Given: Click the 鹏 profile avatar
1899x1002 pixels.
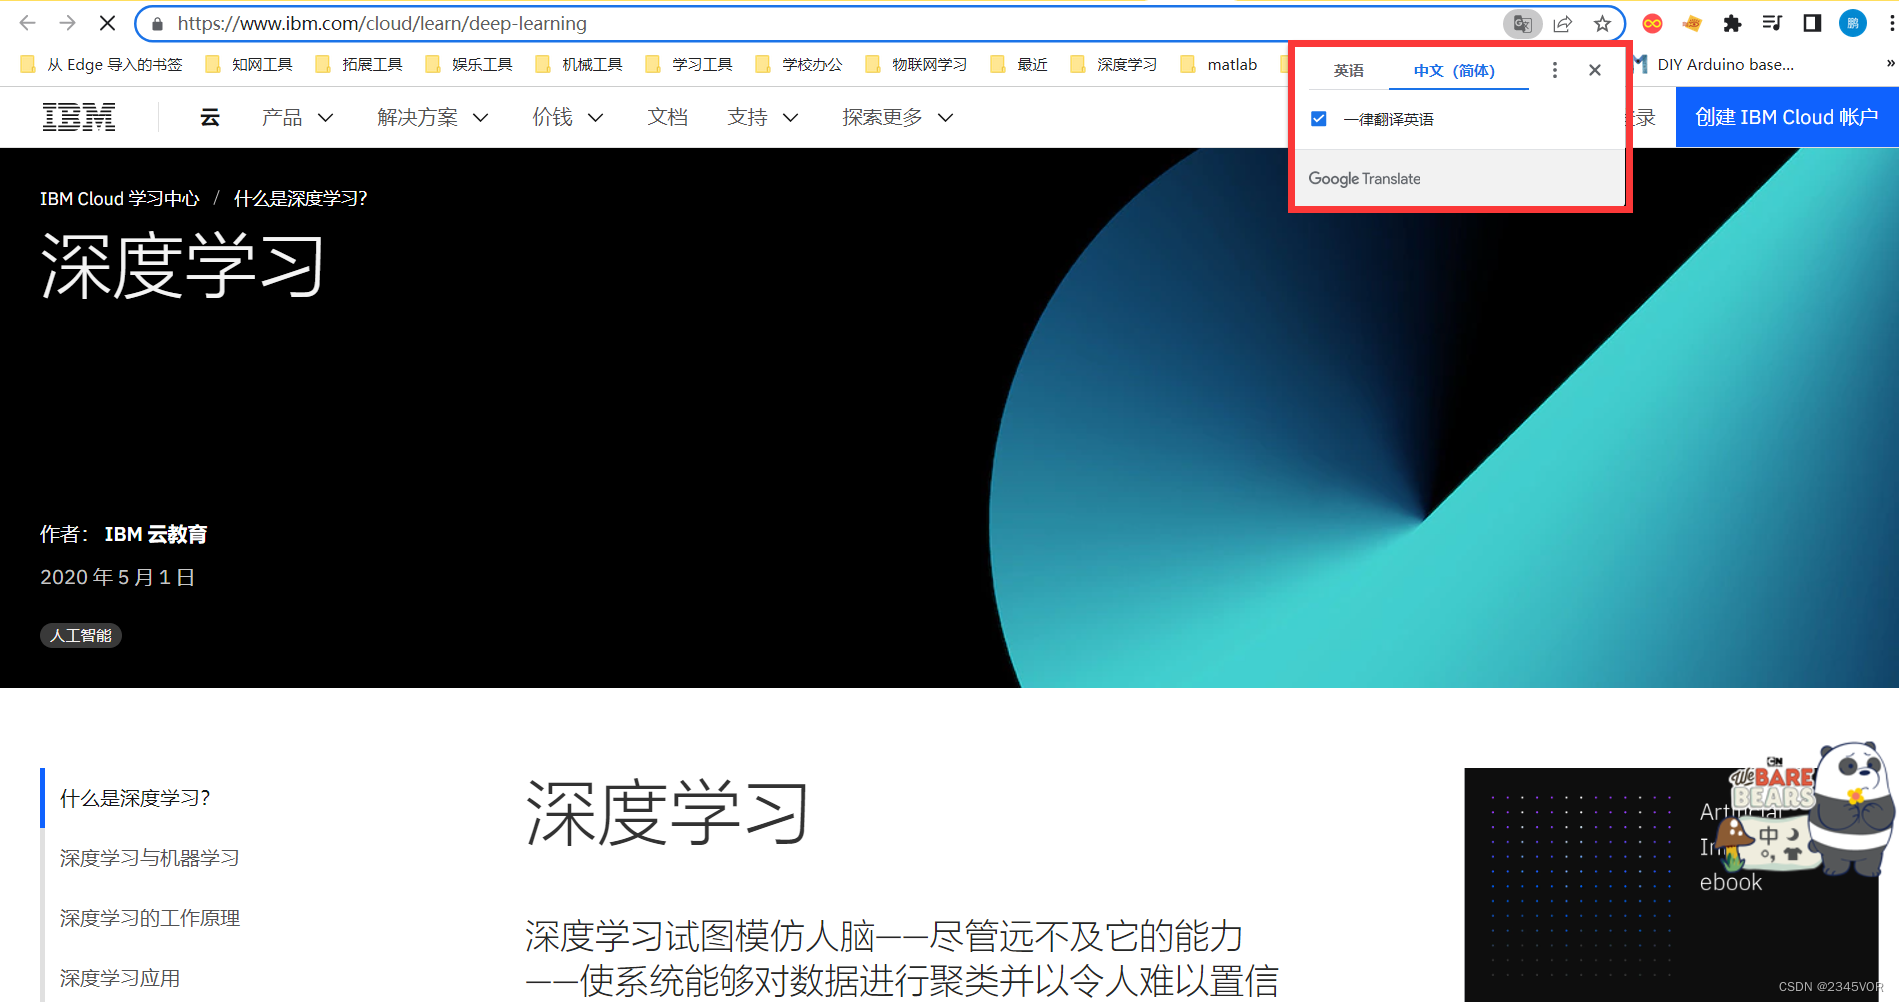Looking at the screenshot, I should pos(1852,23).
